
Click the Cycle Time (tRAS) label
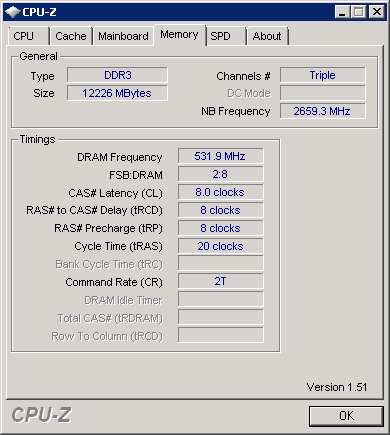[118, 246]
